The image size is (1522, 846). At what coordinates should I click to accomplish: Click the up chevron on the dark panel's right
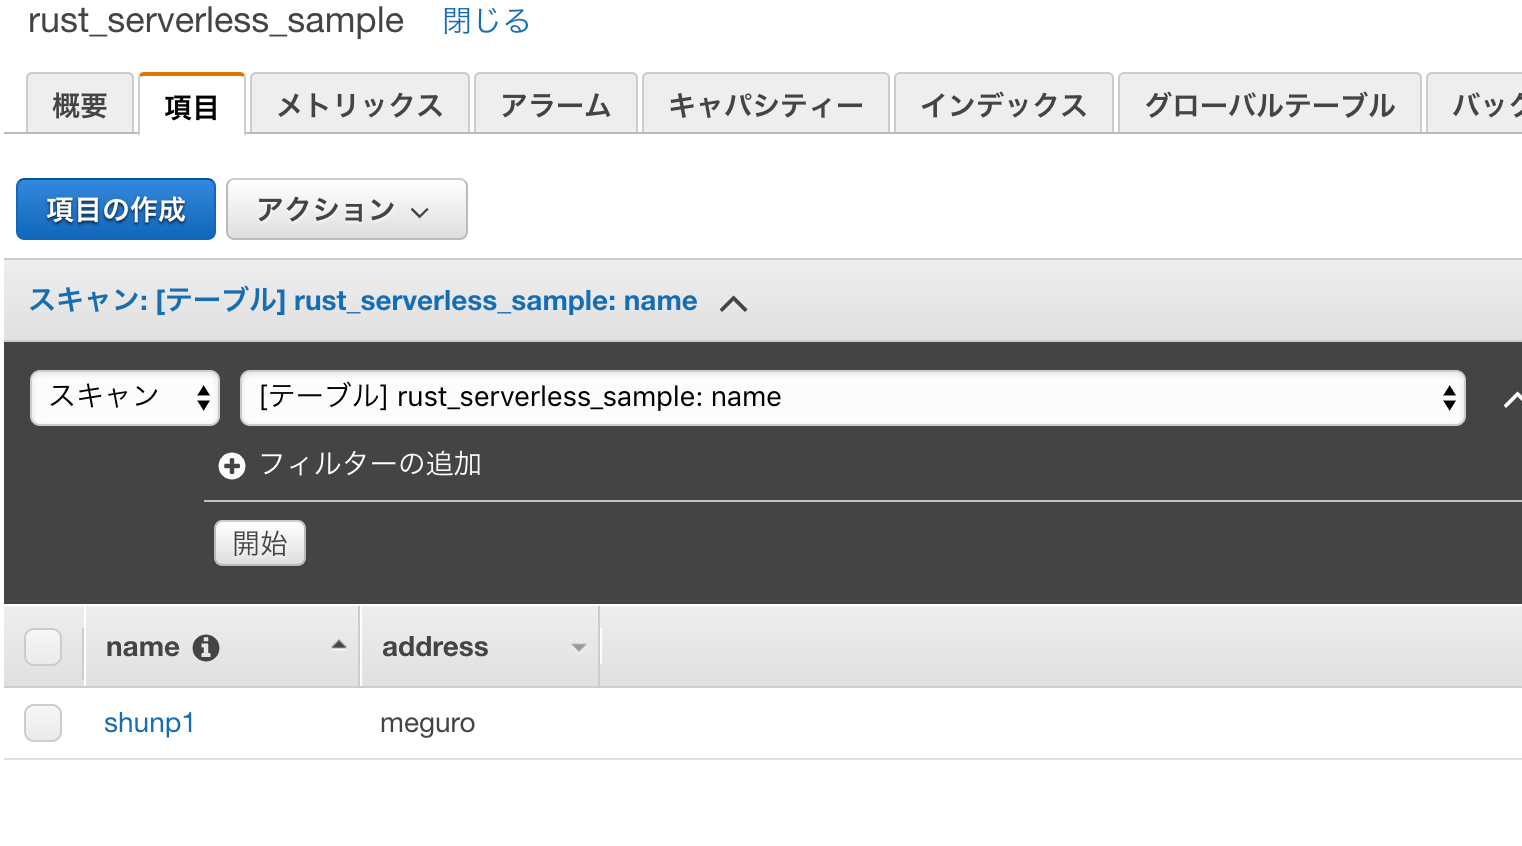1513,397
